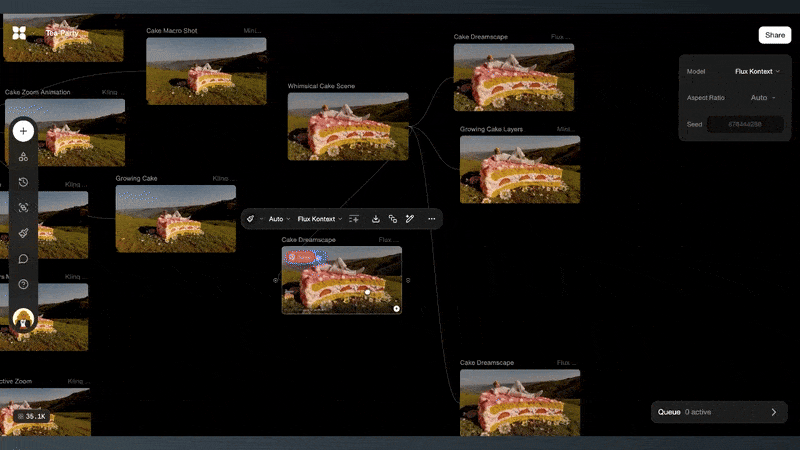Open the Auto aspect dropdown in floating toolbar

tap(279, 219)
